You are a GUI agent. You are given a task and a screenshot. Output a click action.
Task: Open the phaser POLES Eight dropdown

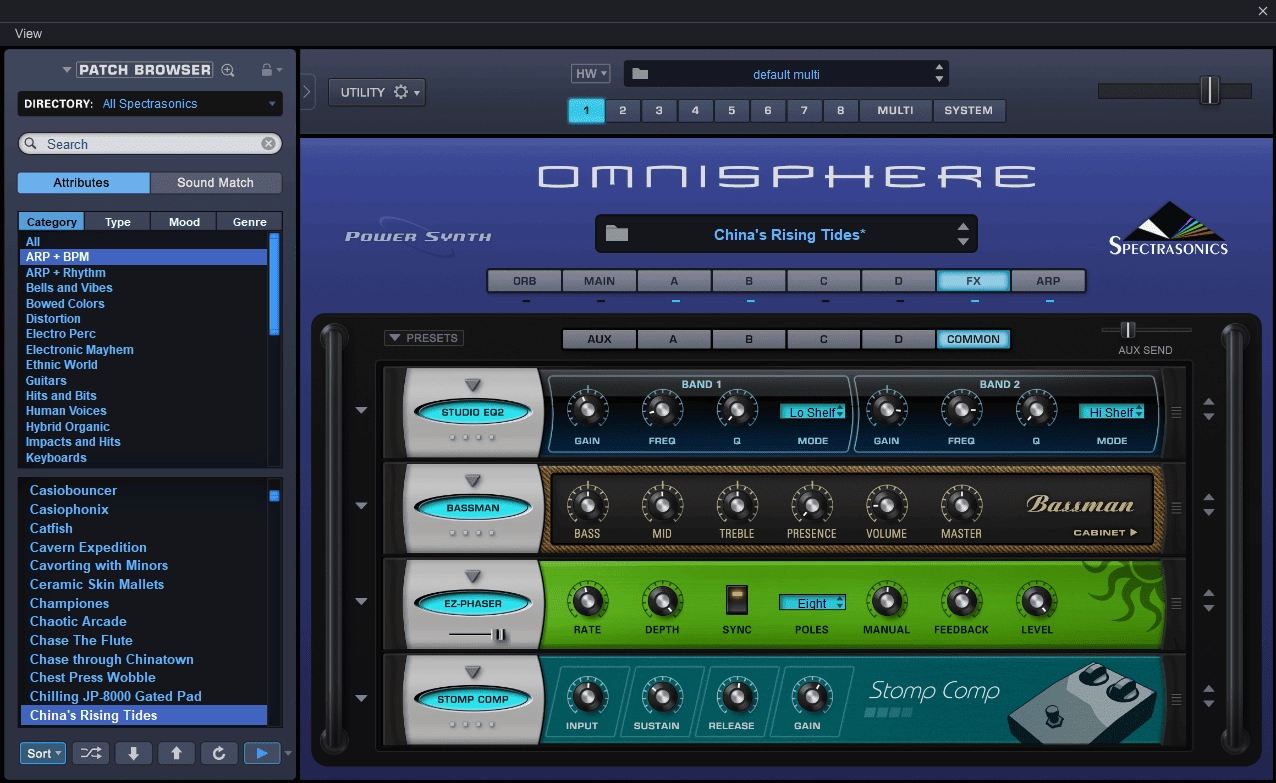812,603
